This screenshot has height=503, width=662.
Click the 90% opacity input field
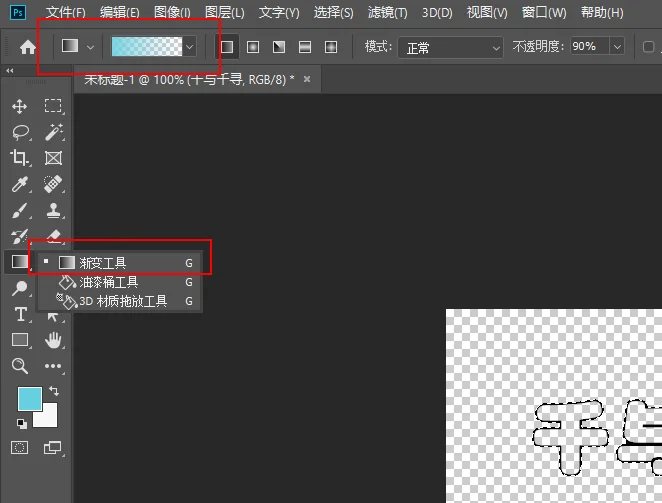pyautogui.click(x=590, y=46)
